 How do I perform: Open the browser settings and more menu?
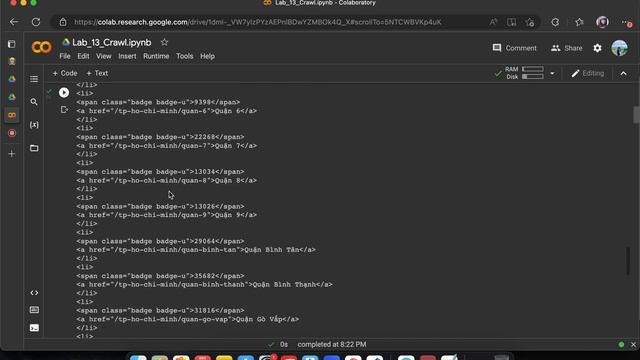[626, 22]
